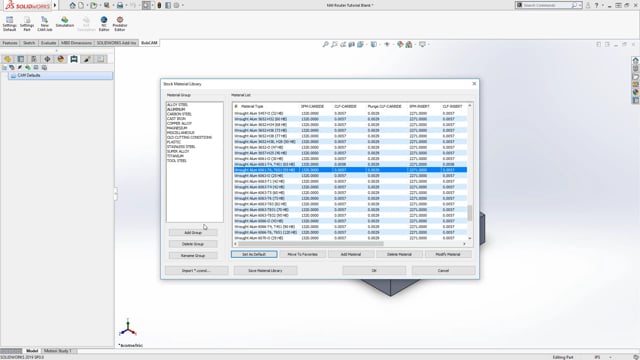
Task: Launch the NC Editor
Action: (x=104, y=24)
